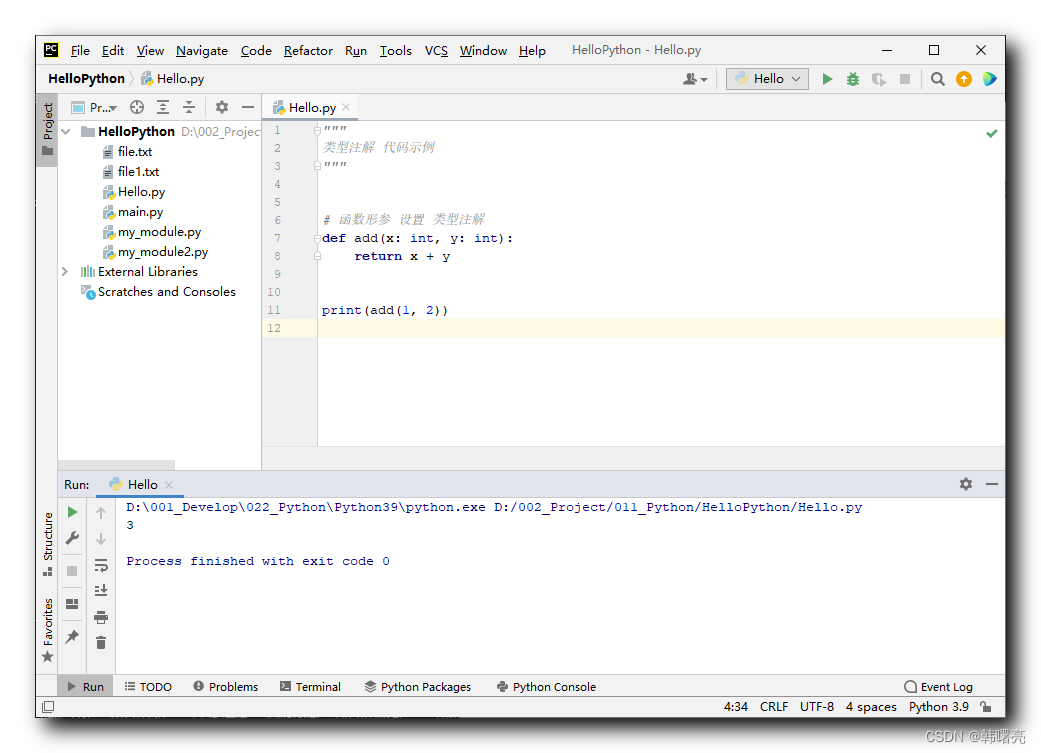Open Search Everywhere magnifier icon
The image size is (1041, 753).
tap(937, 79)
